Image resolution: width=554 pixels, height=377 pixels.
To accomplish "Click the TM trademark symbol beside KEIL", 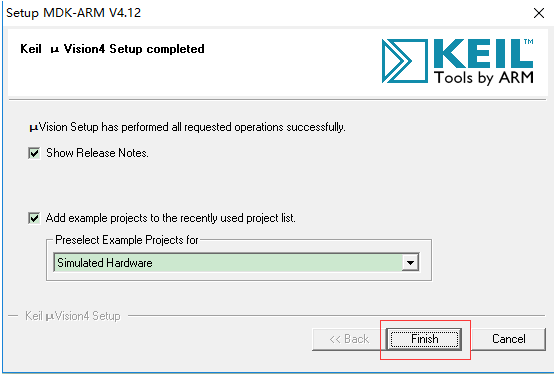I will click(x=529, y=42).
